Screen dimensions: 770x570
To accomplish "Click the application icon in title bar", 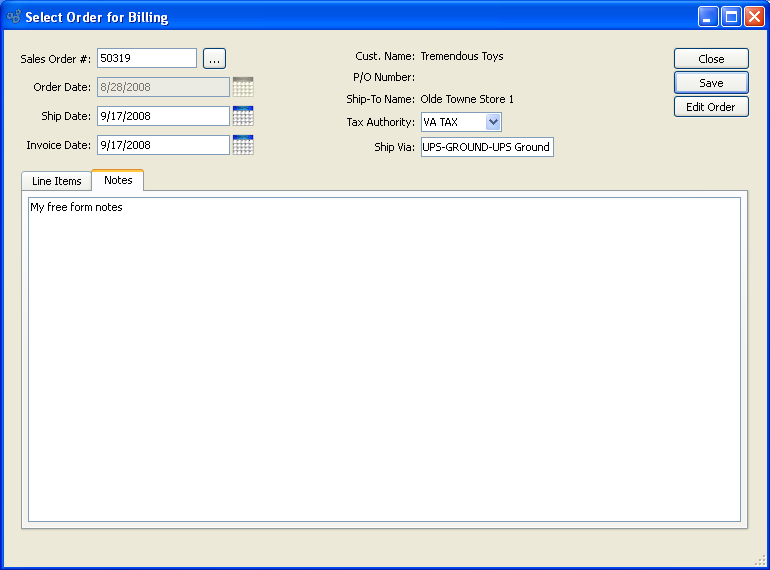I will pyautogui.click(x=14, y=17).
